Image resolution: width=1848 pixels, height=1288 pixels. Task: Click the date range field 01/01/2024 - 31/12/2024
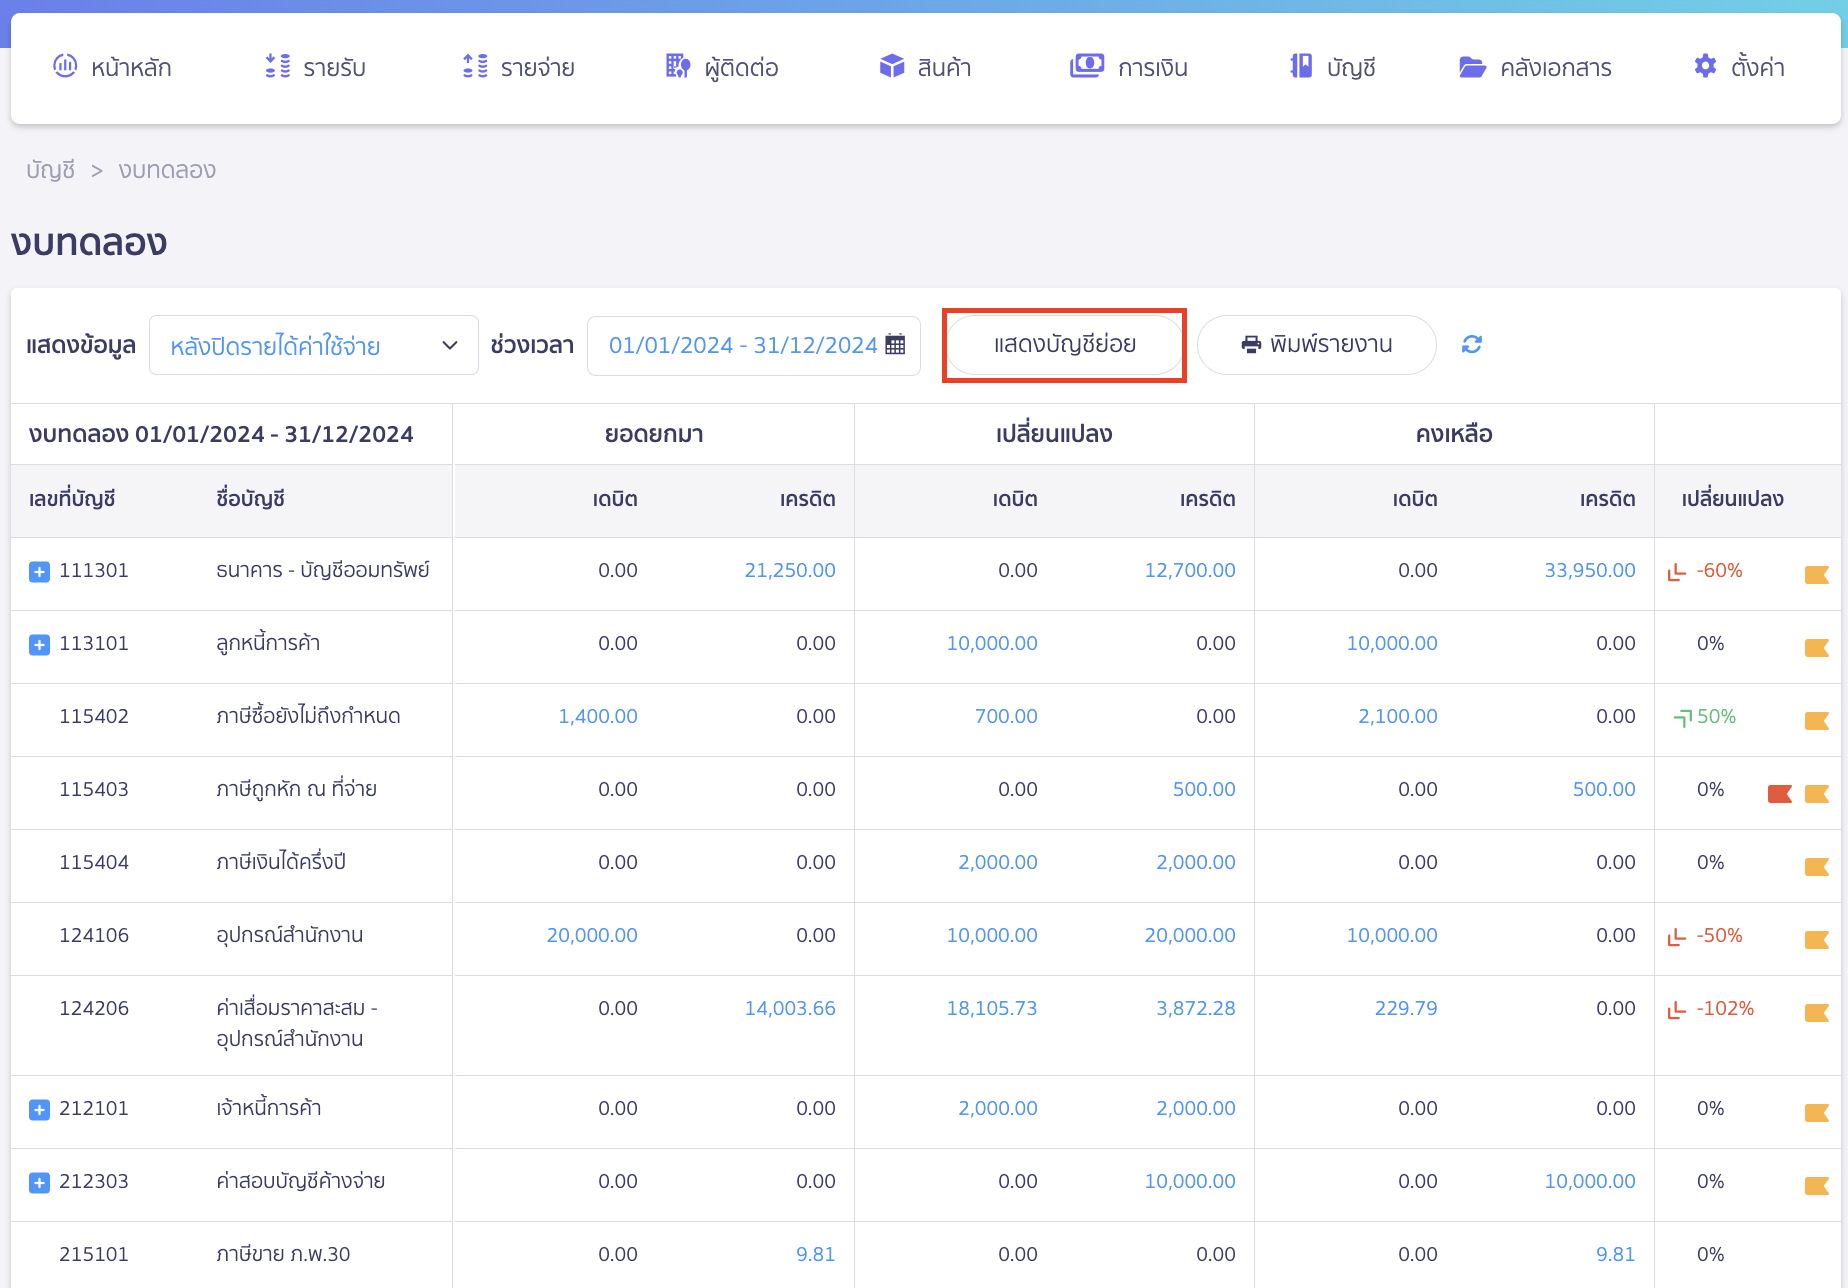tap(742, 346)
